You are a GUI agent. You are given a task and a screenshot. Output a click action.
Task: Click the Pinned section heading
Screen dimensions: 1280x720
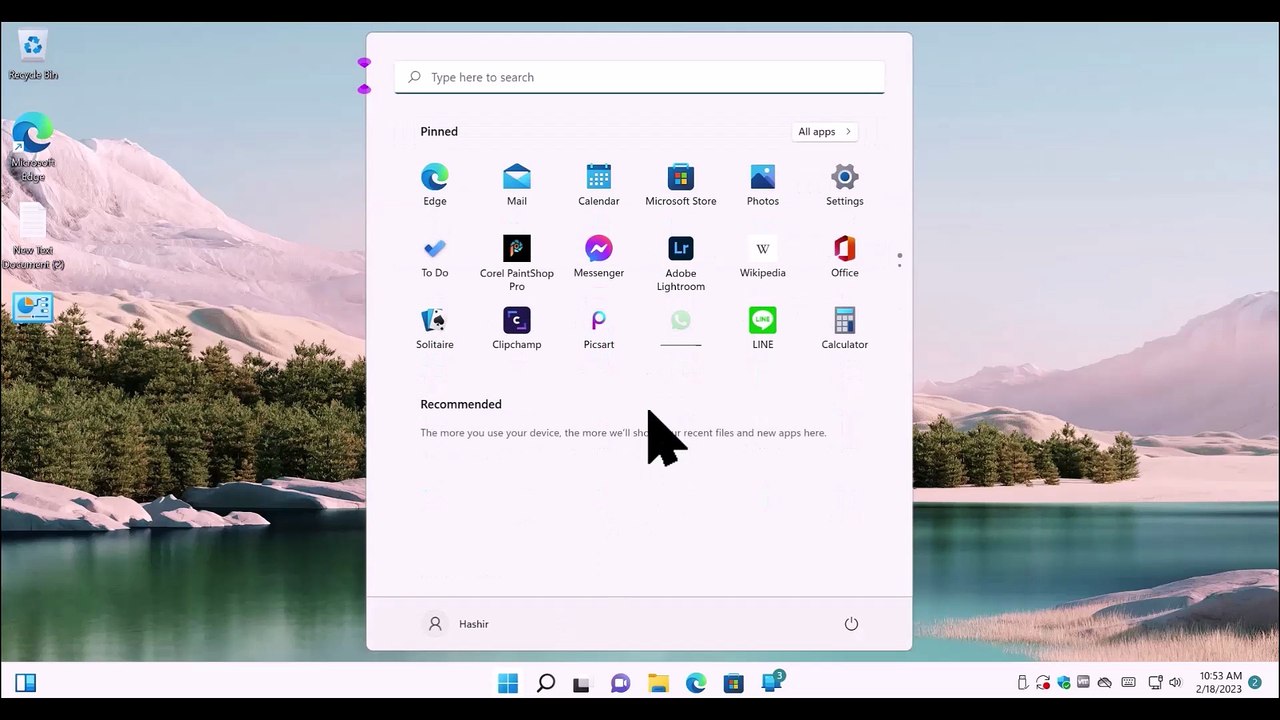439,132
